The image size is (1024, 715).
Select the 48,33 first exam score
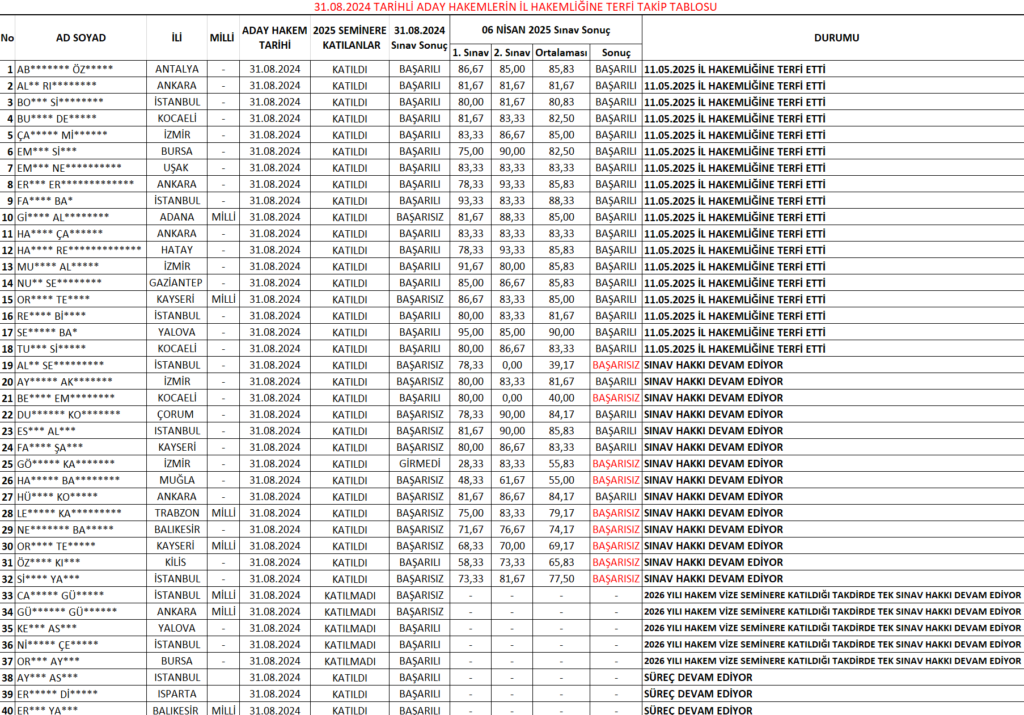click(x=471, y=480)
